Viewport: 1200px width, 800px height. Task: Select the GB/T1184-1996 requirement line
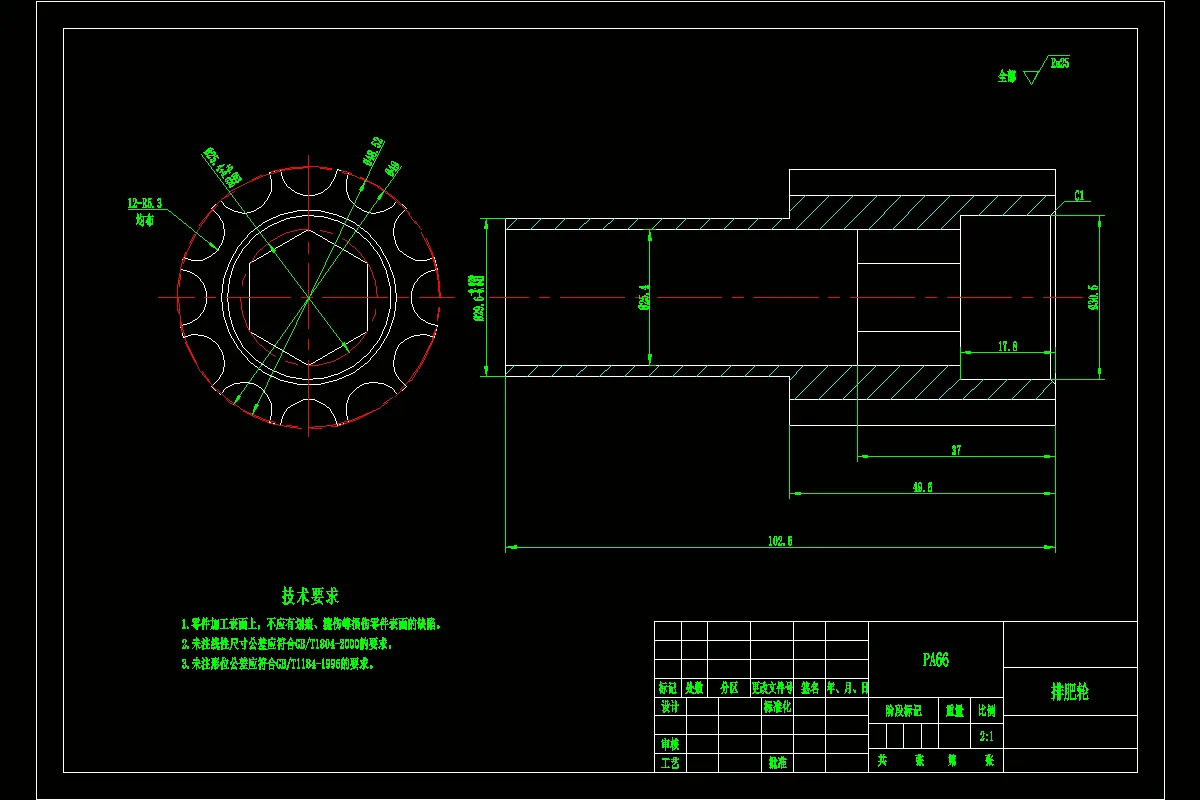pyautogui.click(x=277, y=663)
